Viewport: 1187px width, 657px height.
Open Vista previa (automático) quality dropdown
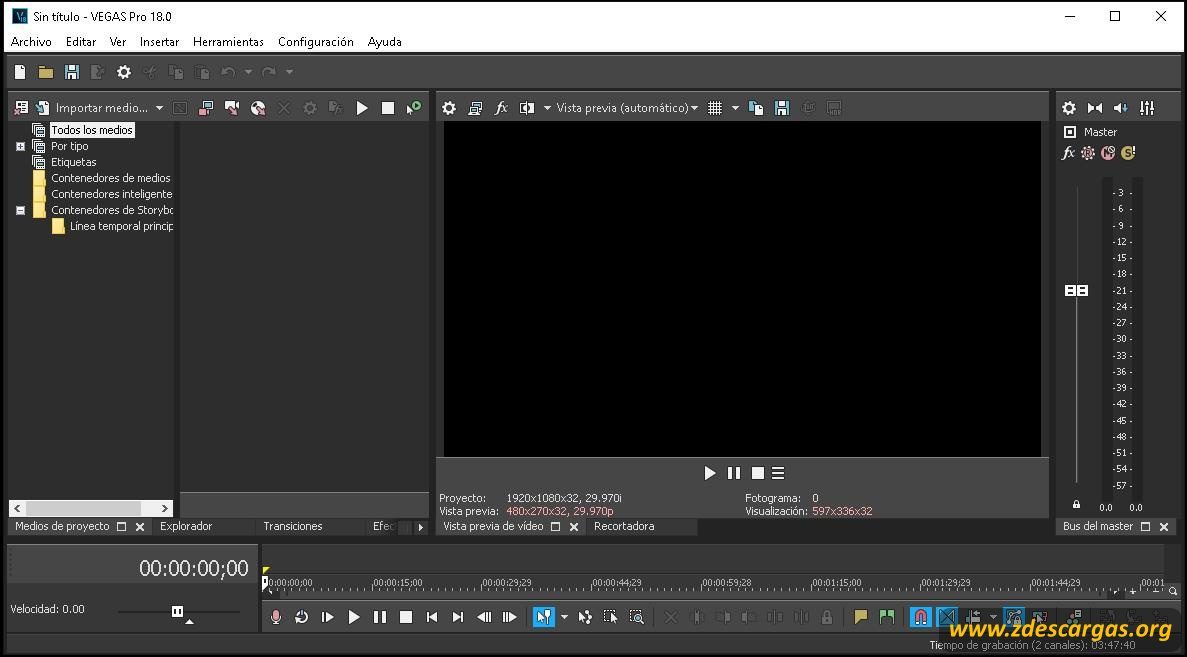pos(627,108)
